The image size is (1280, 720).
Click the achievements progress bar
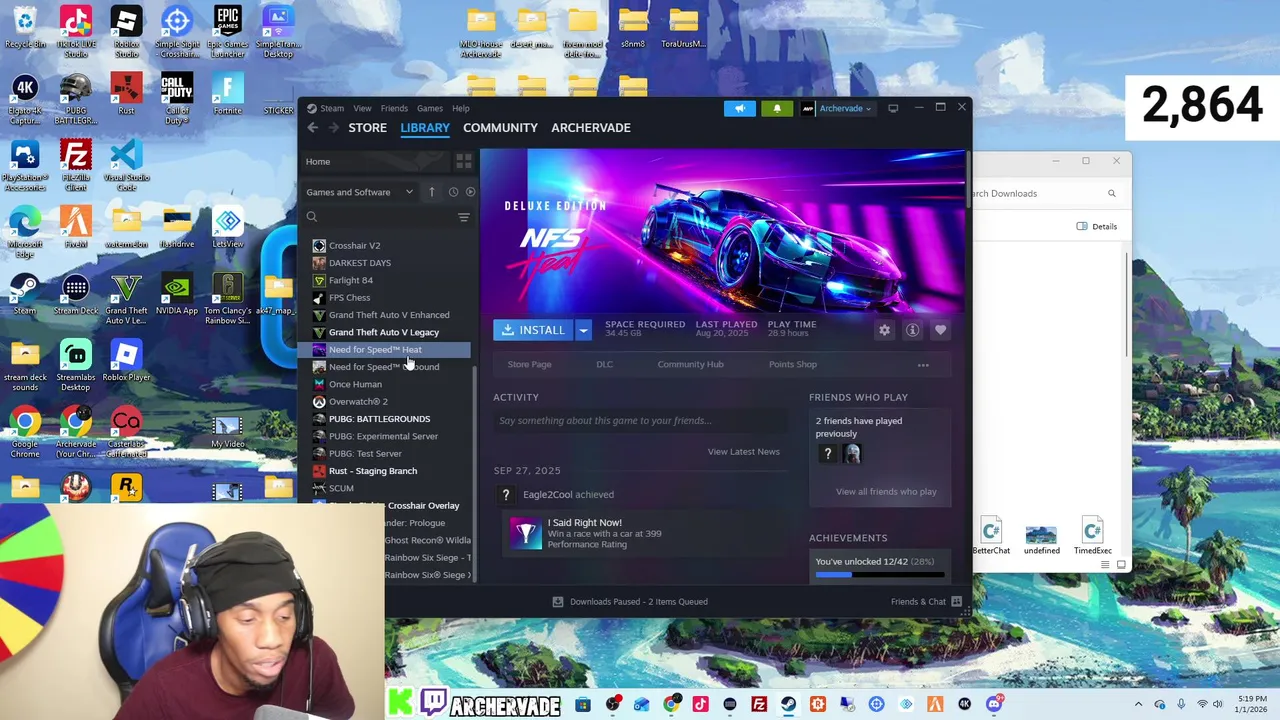coord(880,575)
